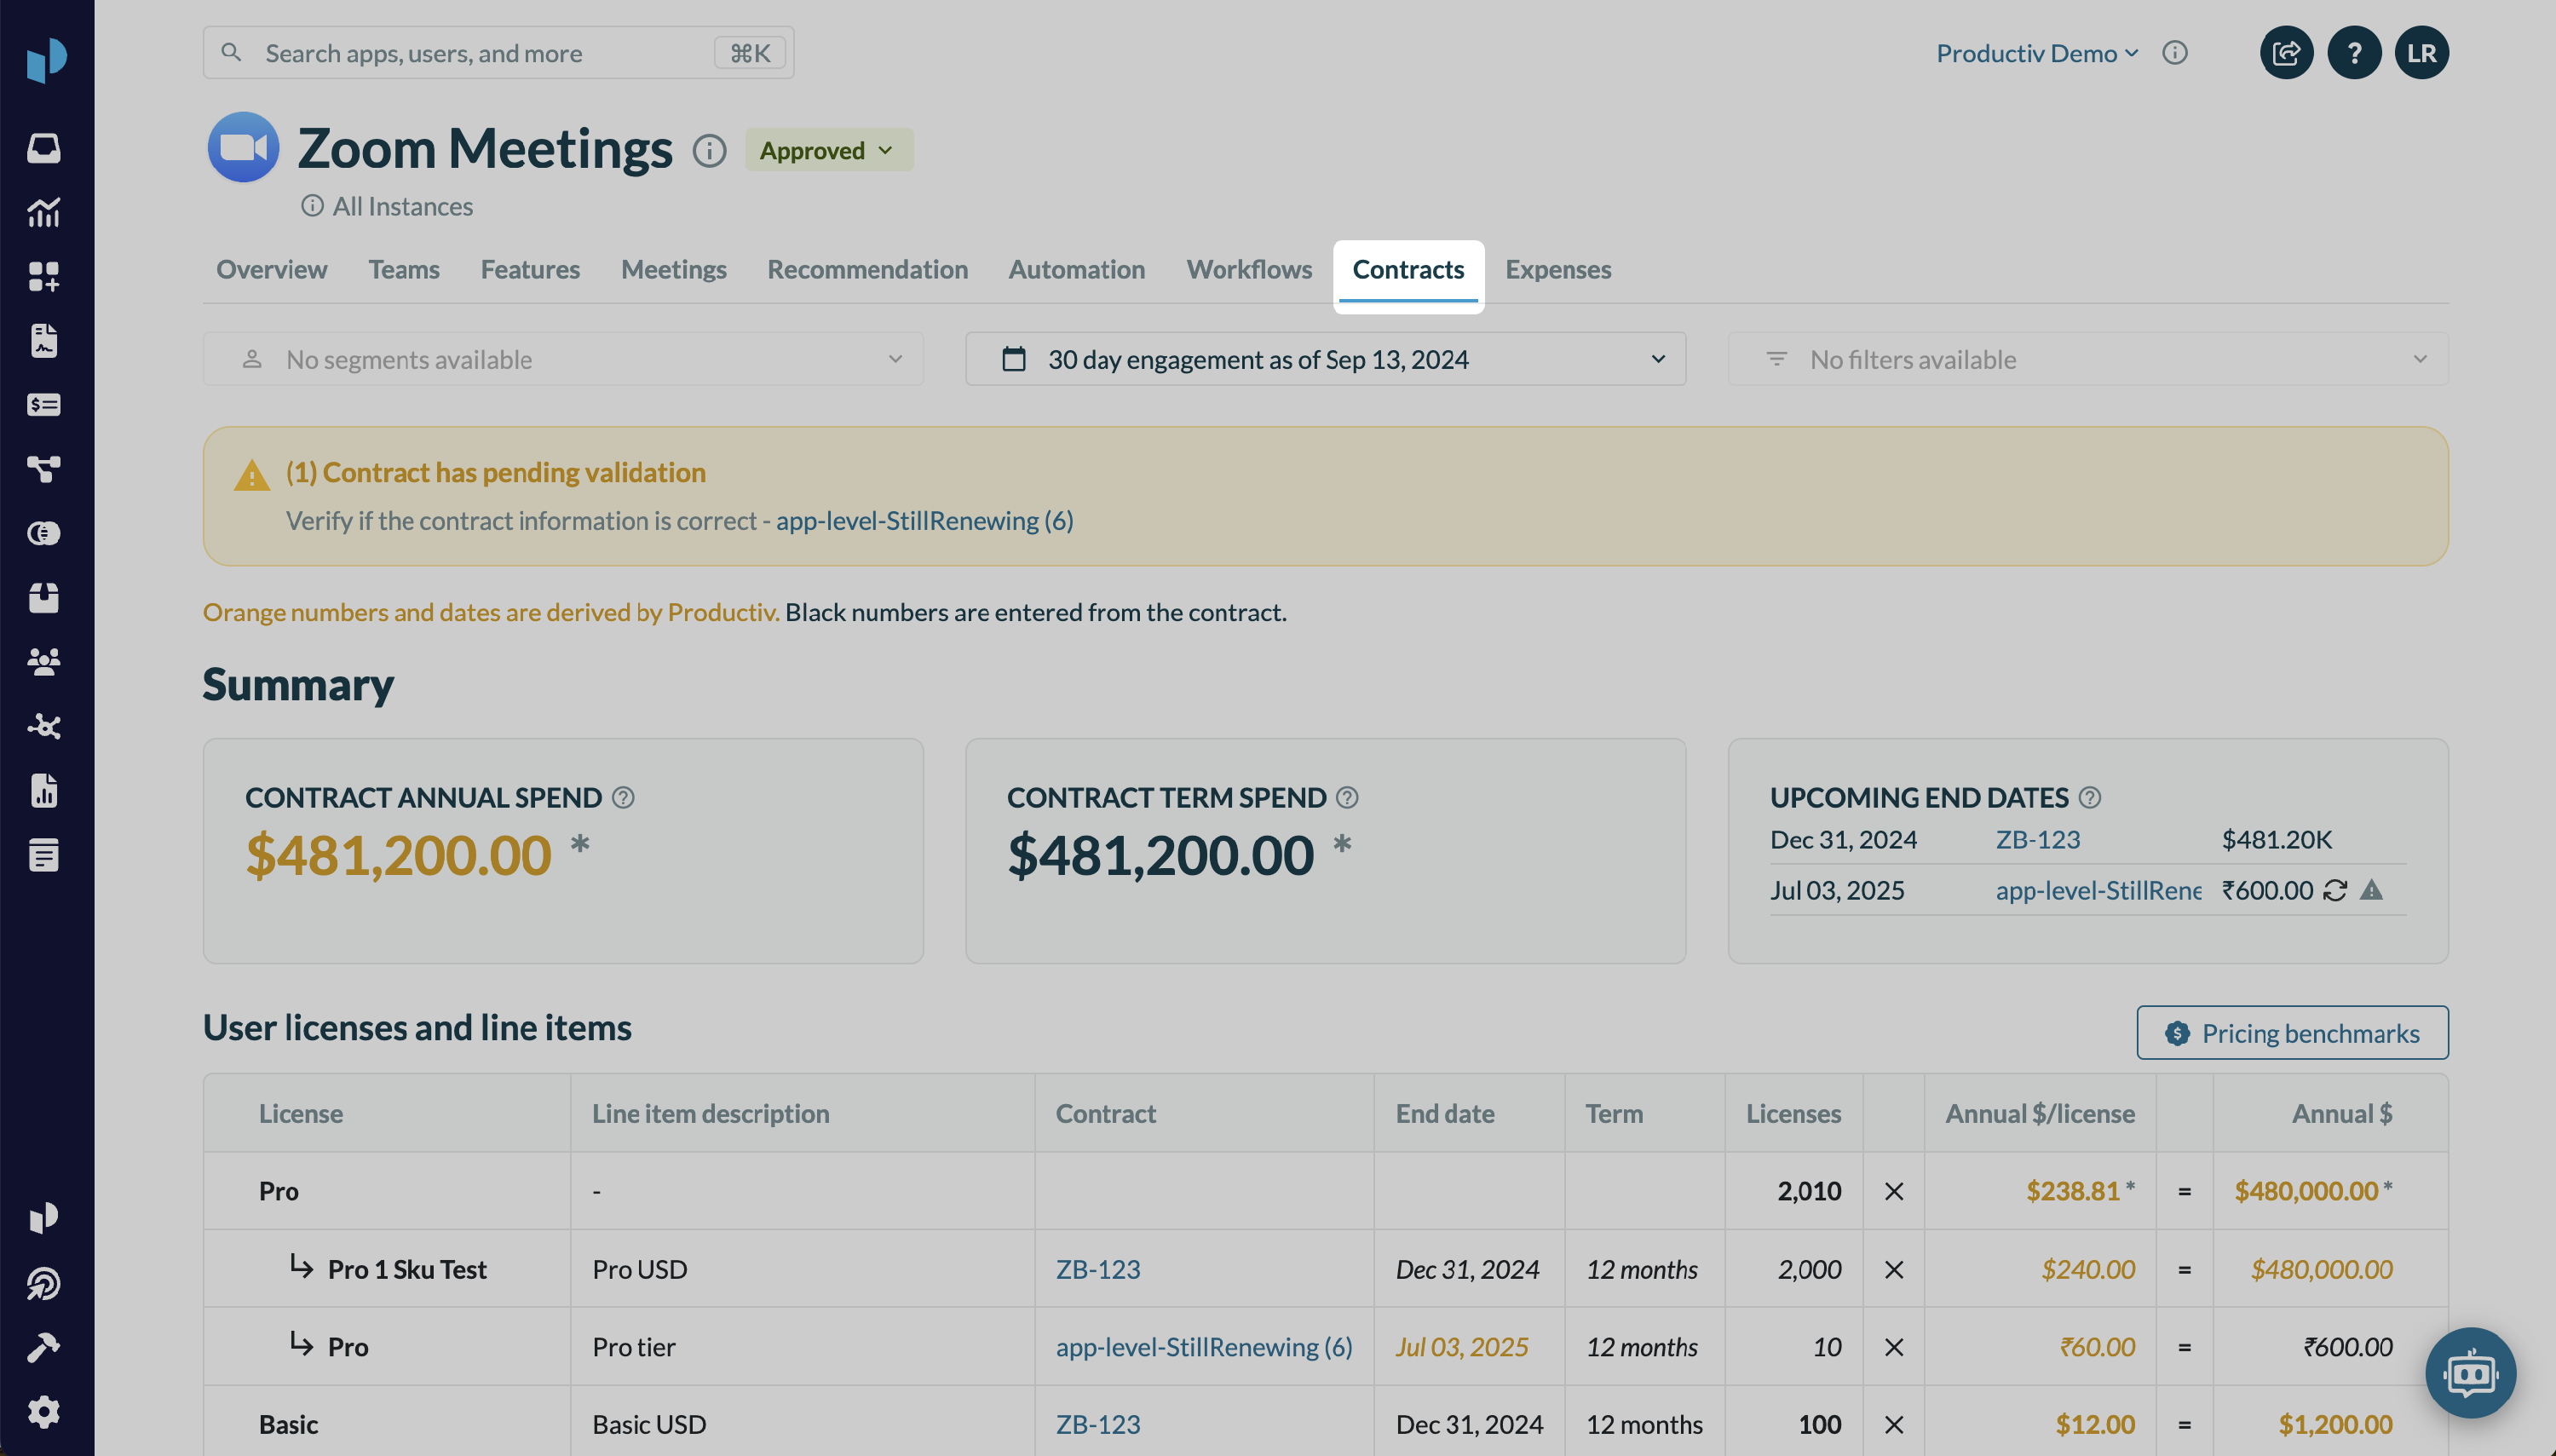Open app-level-StillRenewing (6) link in warning banner
Image resolution: width=2556 pixels, height=1456 pixels.
924,521
